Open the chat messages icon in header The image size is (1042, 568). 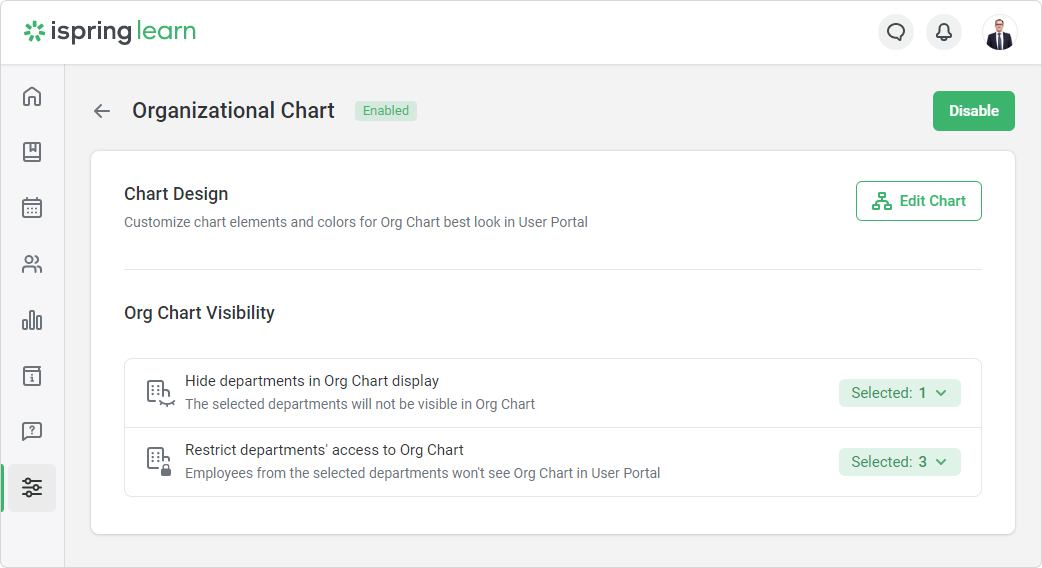[x=896, y=32]
